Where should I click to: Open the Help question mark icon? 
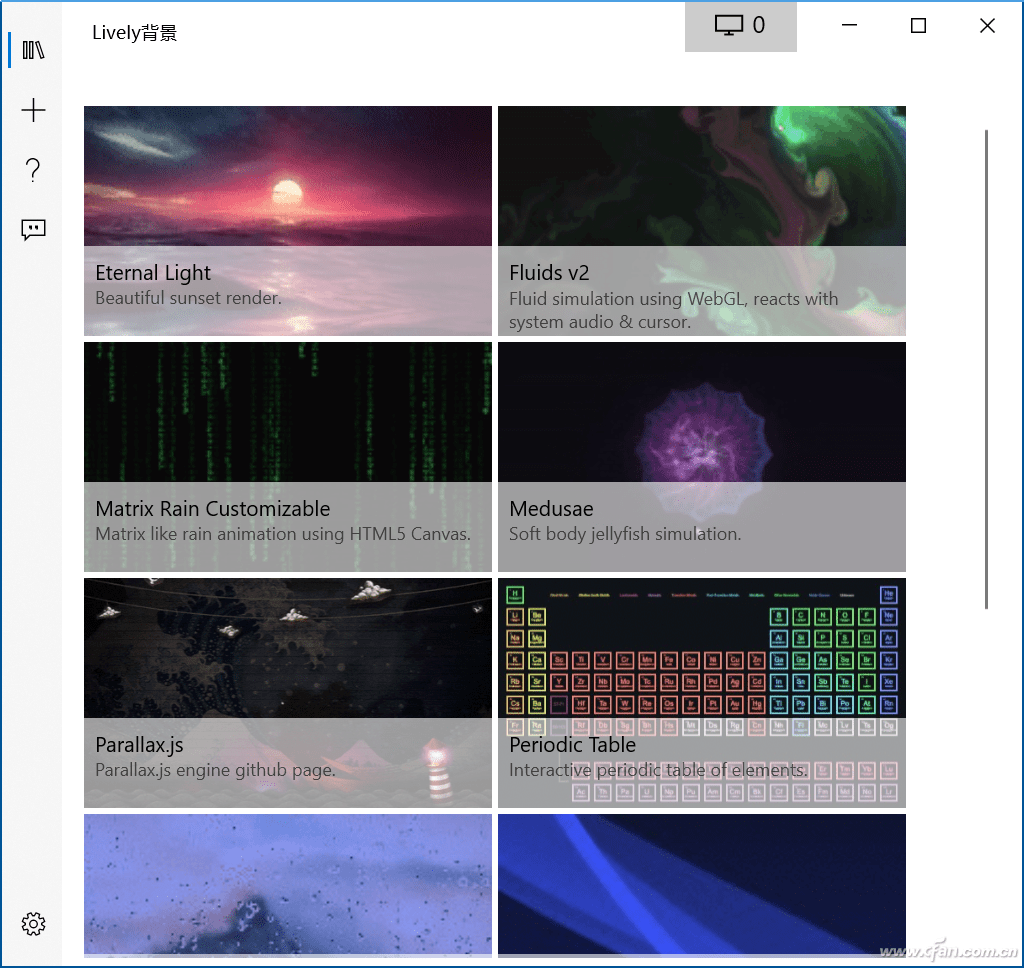[x=33, y=170]
